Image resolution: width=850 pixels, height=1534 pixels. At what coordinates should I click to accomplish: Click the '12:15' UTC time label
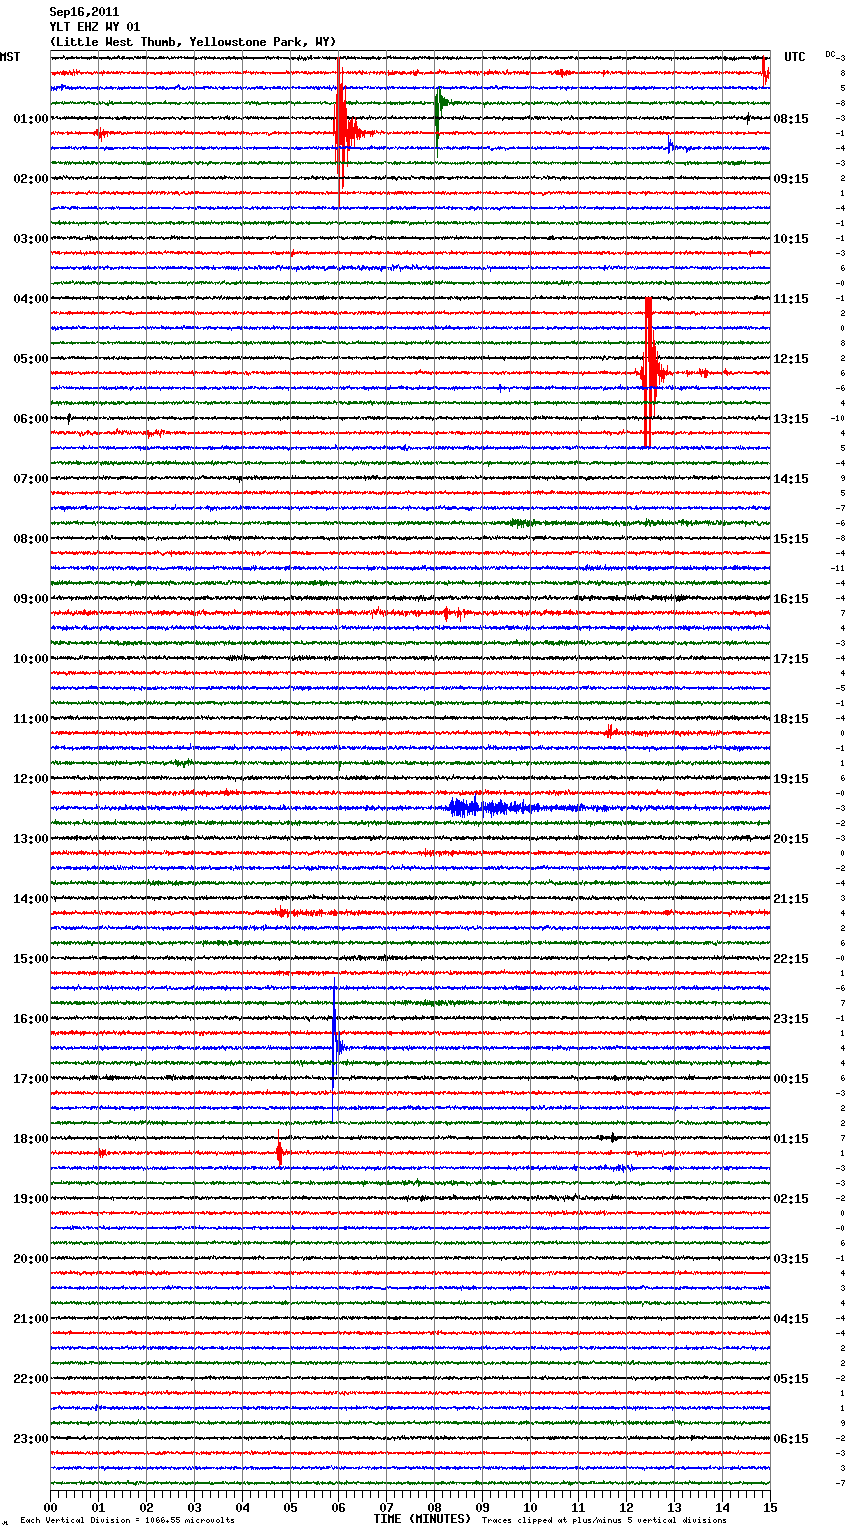791,359
